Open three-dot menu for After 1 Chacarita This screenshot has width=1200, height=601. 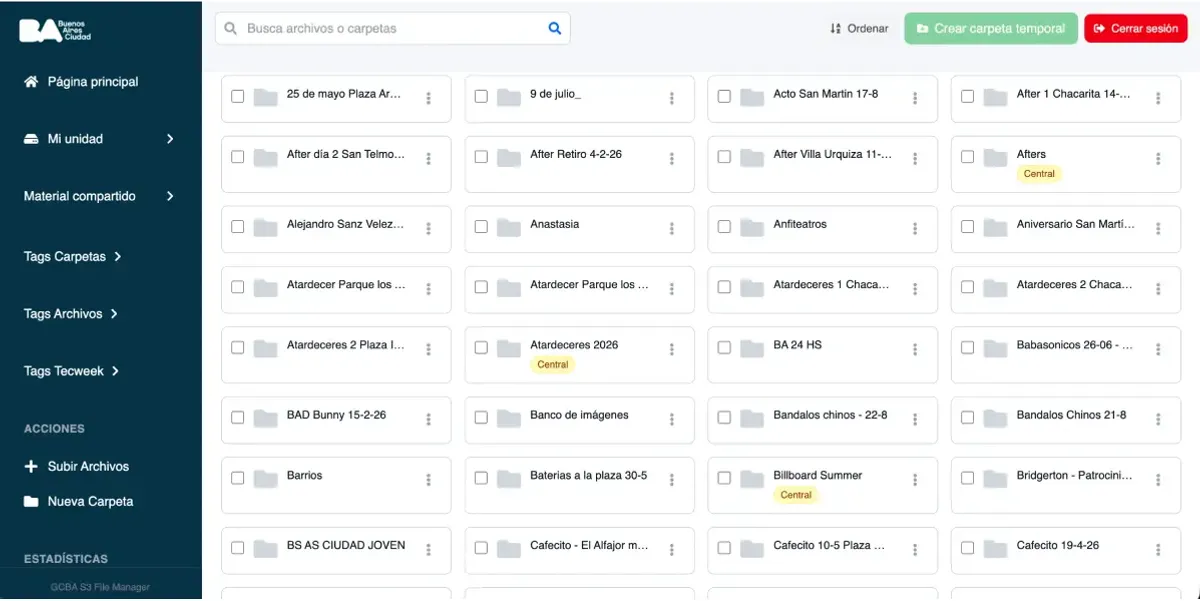tap(1158, 98)
